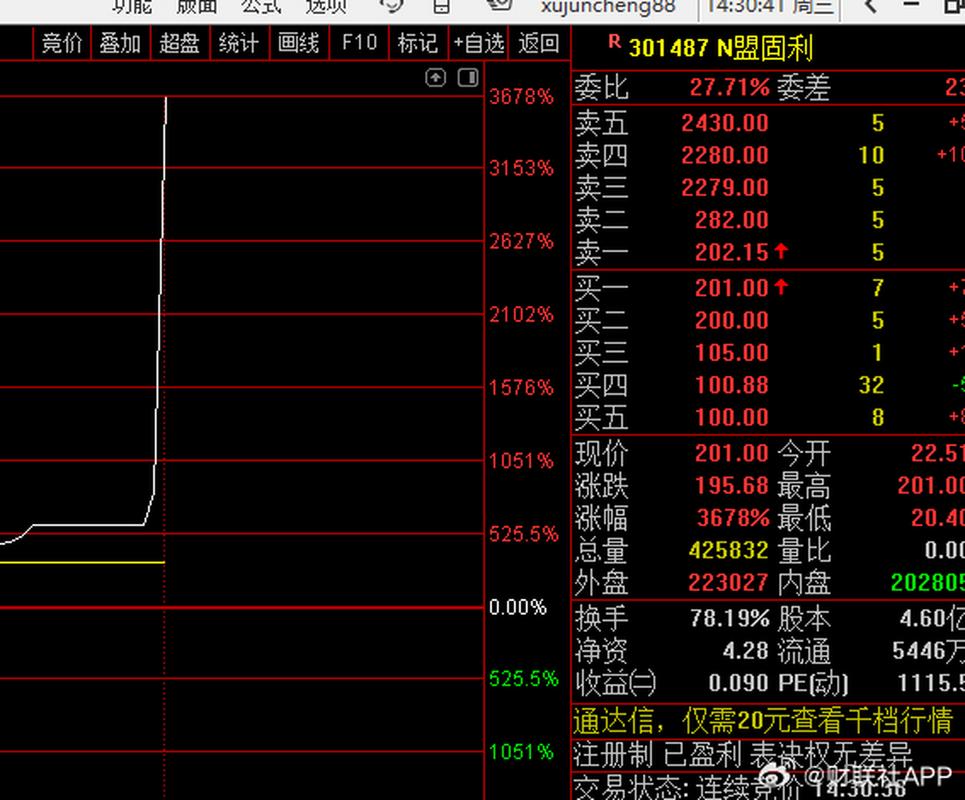Image resolution: width=965 pixels, height=800 pixels.
Task: Click the 流通 label
Action: tap(804, 651)
